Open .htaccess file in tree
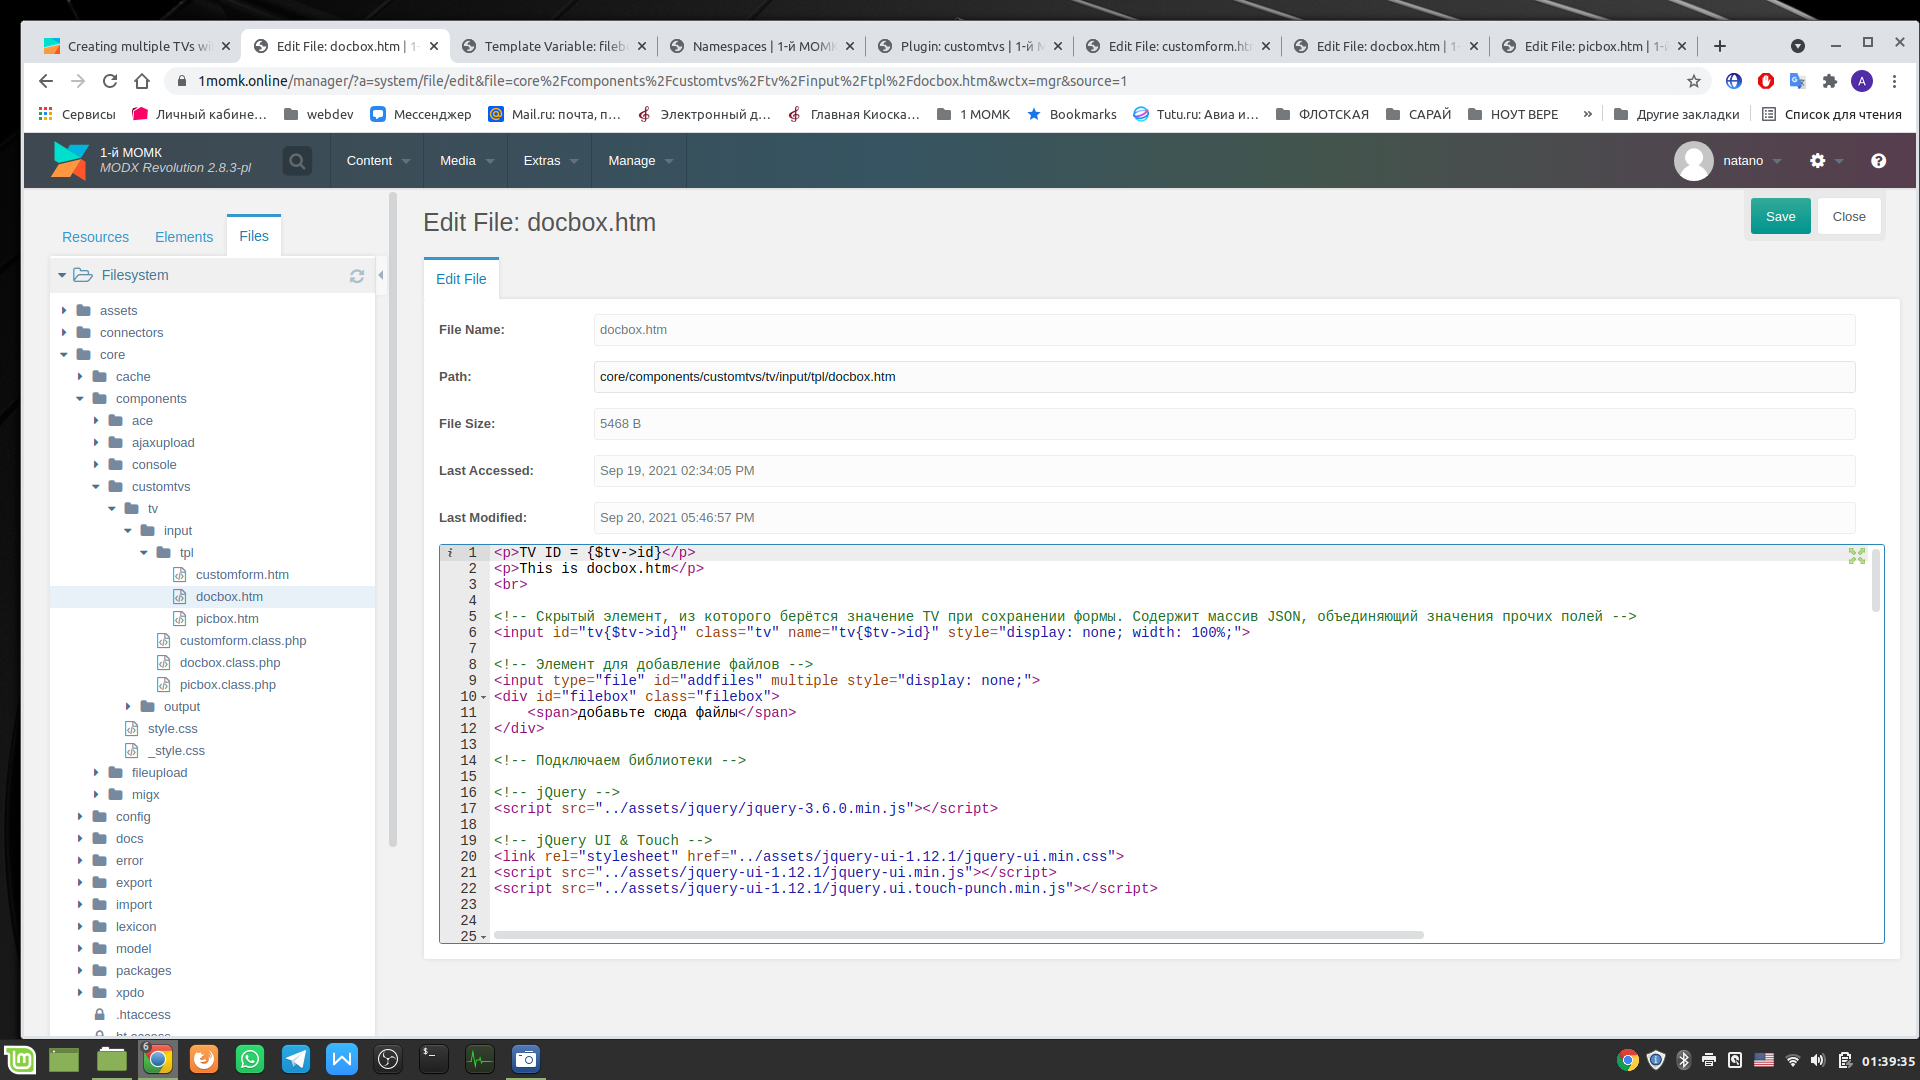Viewport: 1920px width, 1080px height. point(143,1015)
